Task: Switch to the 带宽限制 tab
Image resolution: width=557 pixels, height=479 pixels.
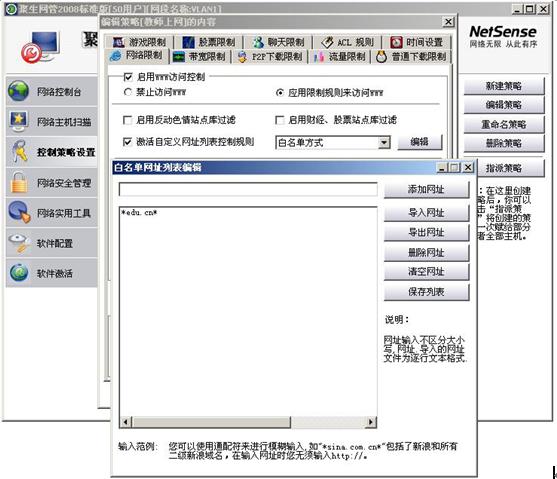Action: (199, 56)
